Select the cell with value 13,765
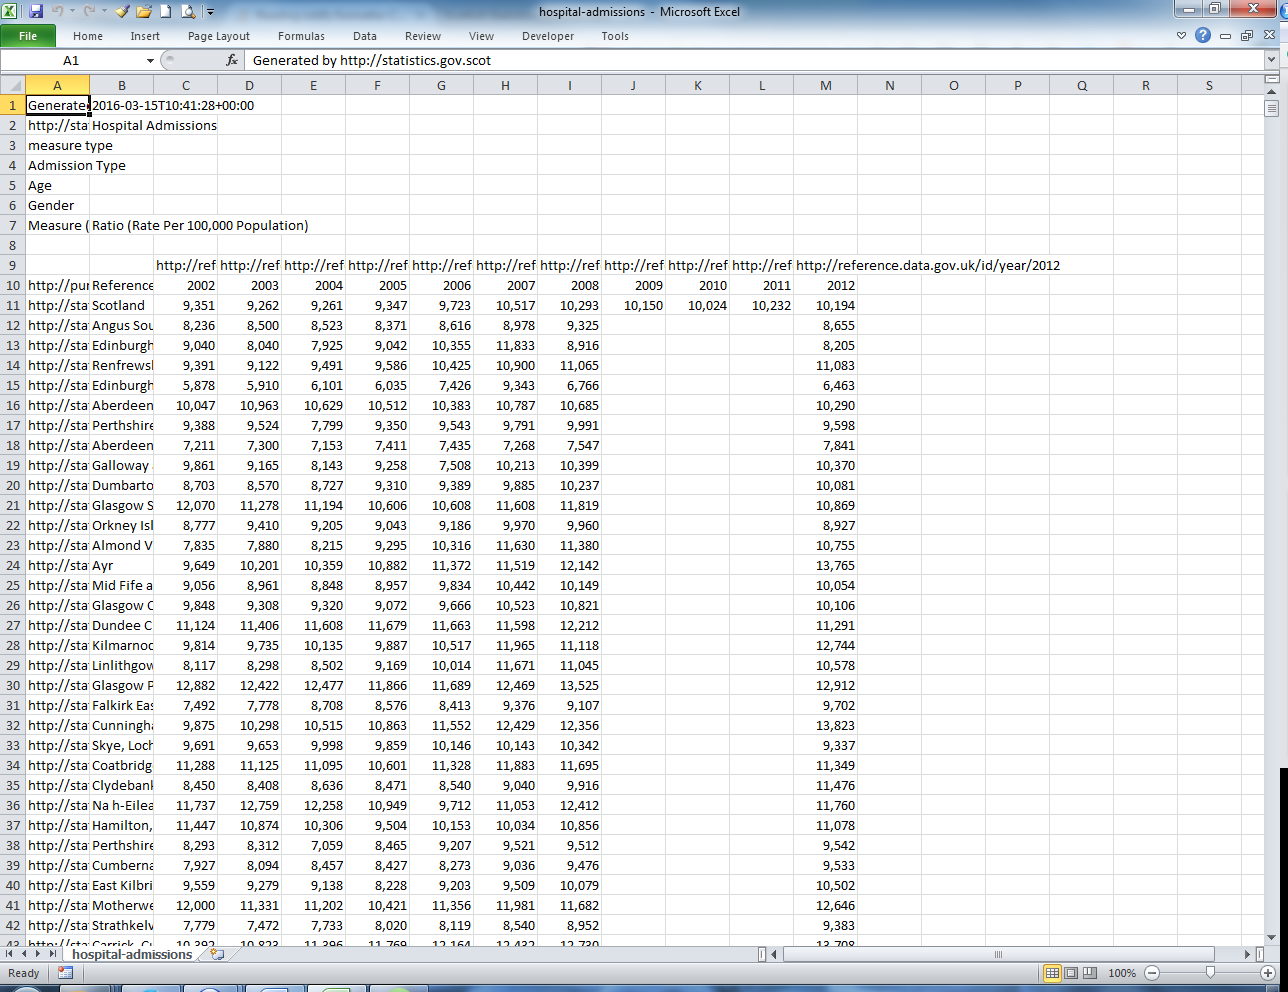The height and width of the screenshot is (992, 1288). click(x=825, y=566)
